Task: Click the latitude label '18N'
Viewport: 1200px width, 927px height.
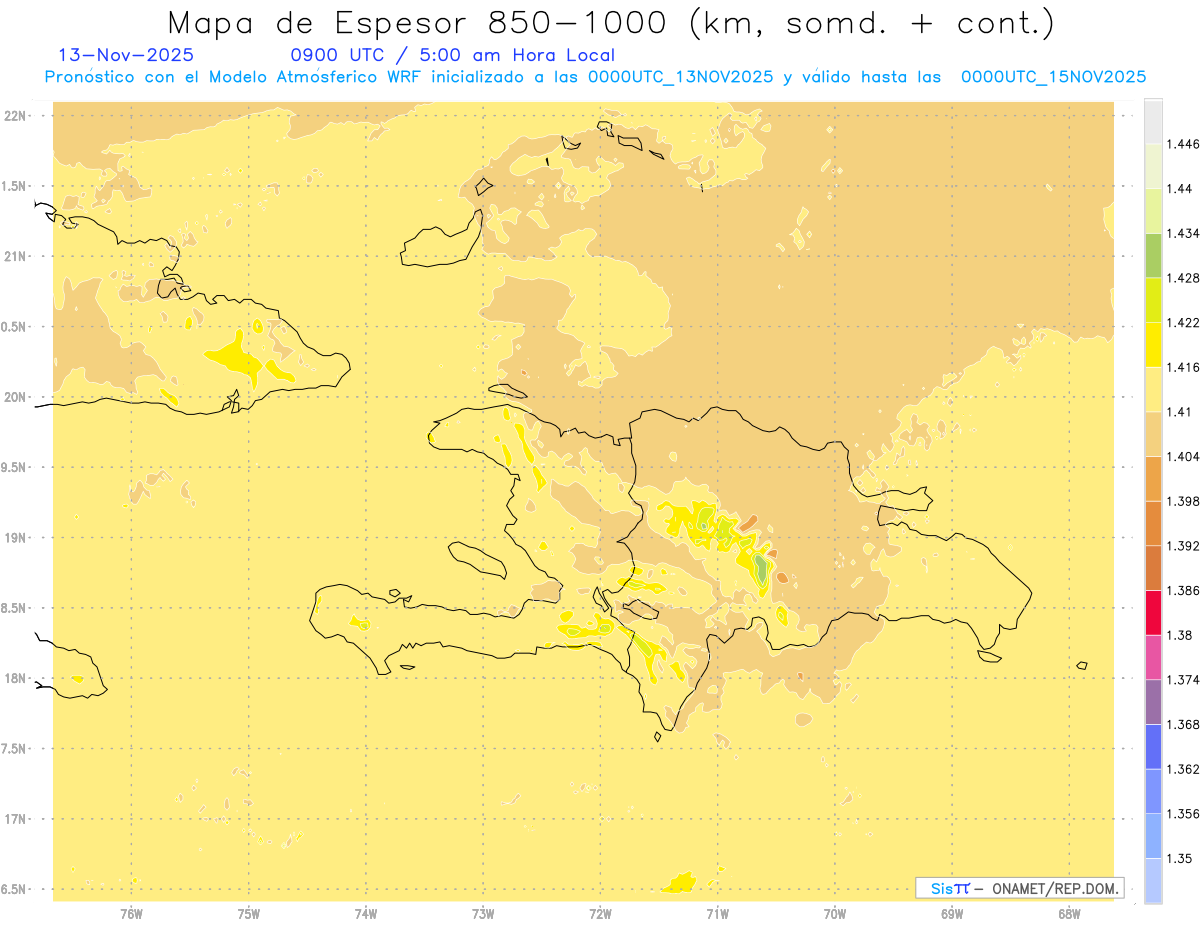Action: (15, 678)
